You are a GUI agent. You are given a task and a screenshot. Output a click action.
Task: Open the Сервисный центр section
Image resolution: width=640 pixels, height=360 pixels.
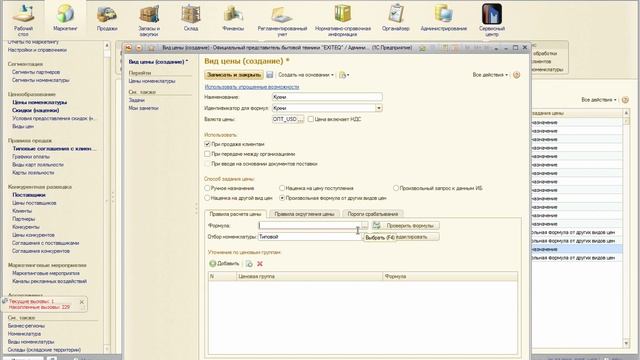492,20
